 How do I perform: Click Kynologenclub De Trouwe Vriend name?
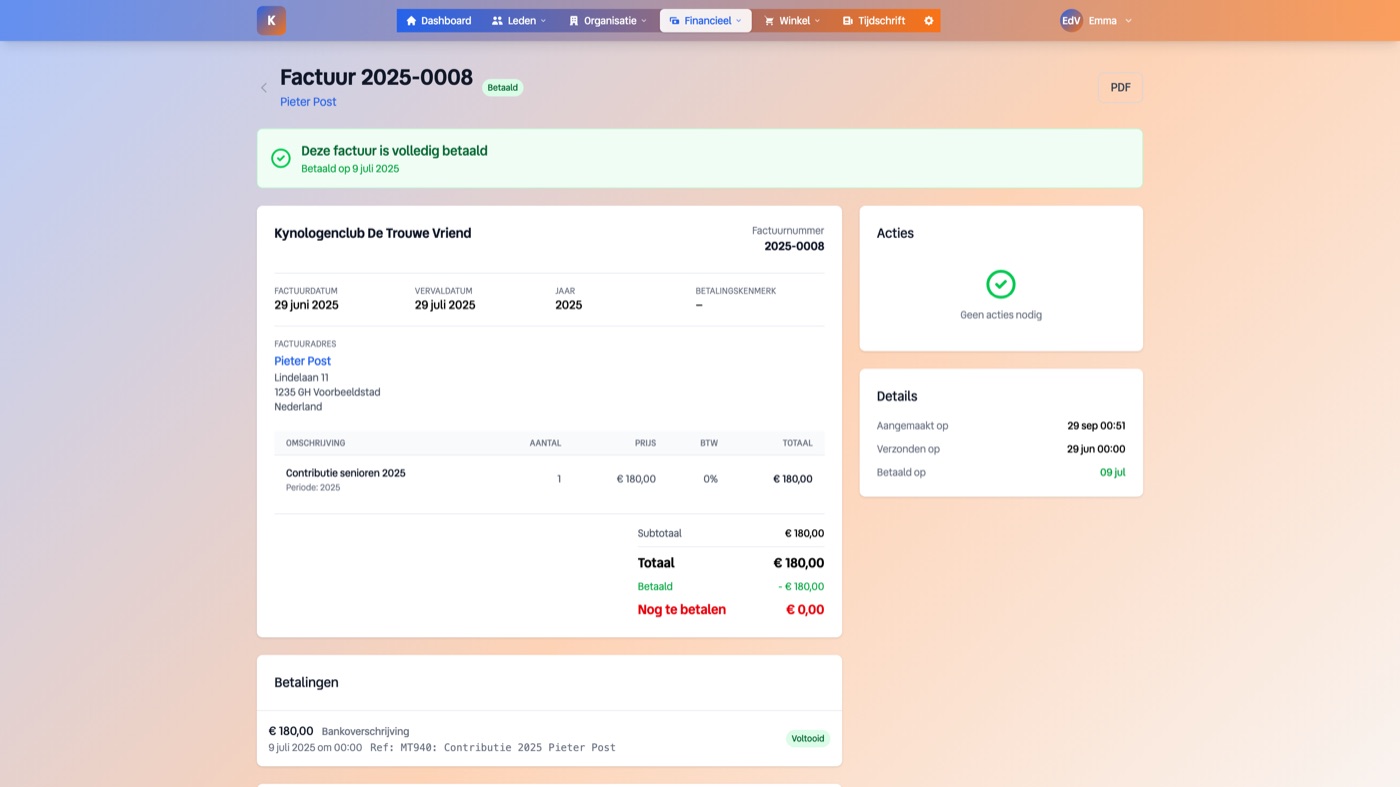point(372,233)
